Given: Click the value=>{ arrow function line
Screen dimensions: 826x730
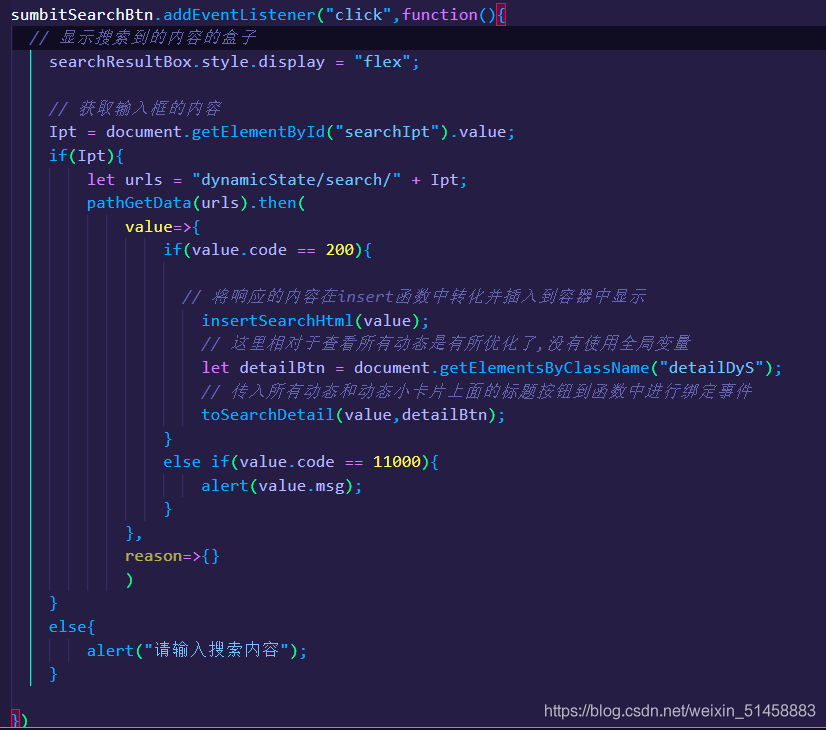Looking at the screenshot, I should click(x=163, y=227).
